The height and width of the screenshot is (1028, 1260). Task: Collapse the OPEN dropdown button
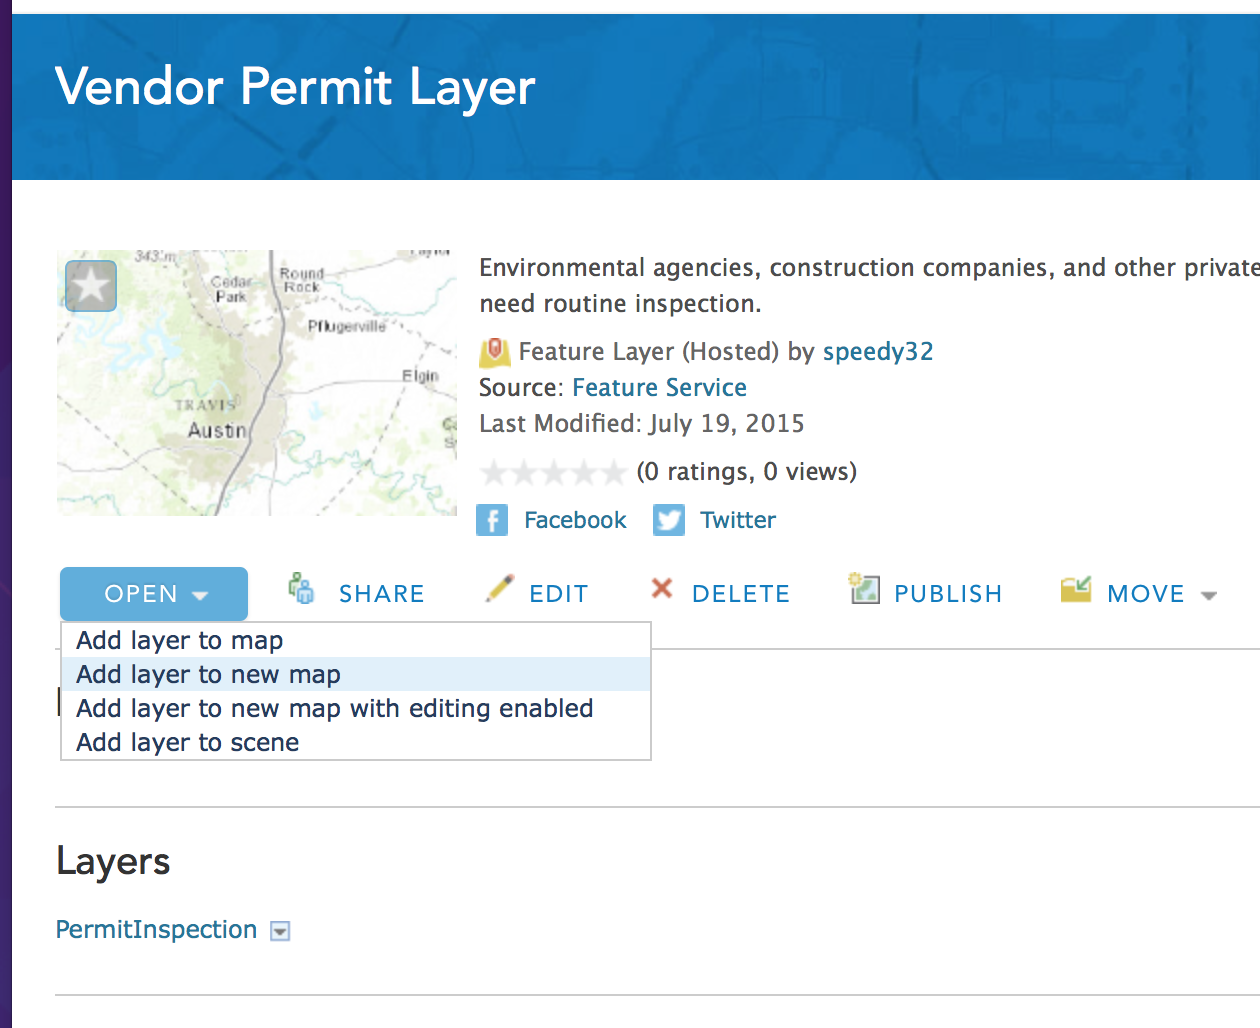(154, 594)
